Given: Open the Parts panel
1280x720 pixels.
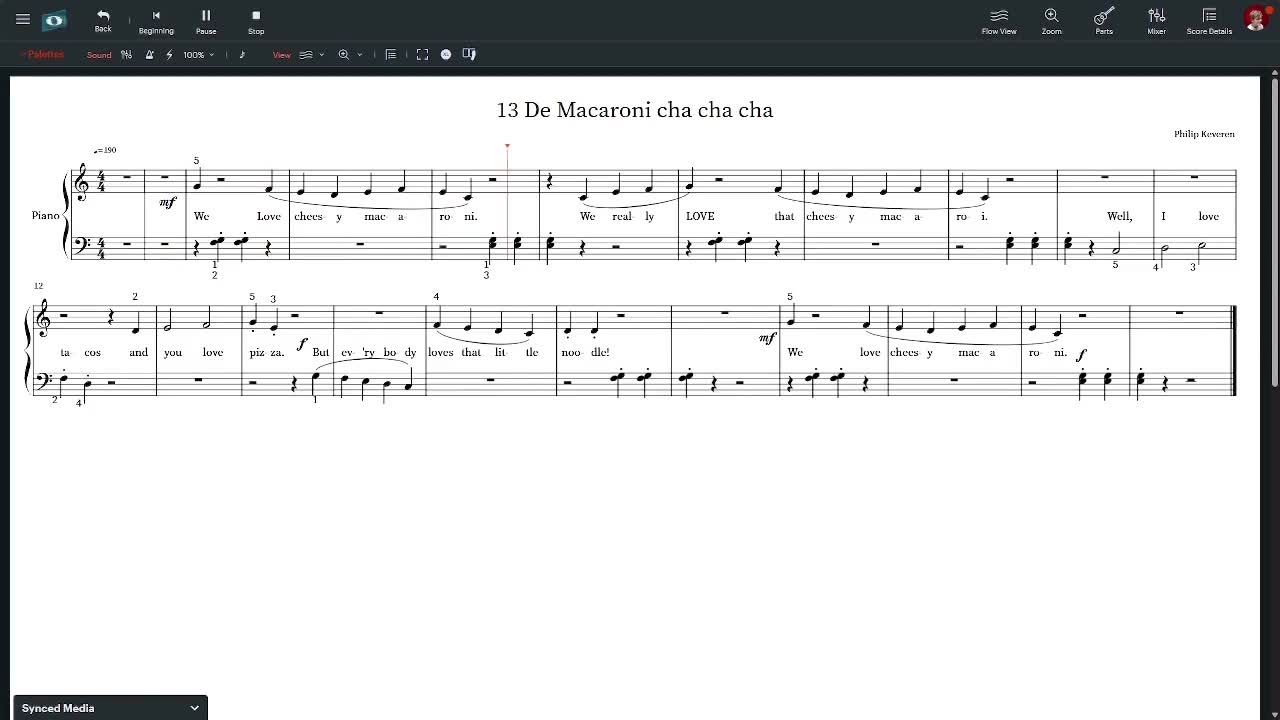Looking at the screenshot, I should click(x=1104, y=20).
